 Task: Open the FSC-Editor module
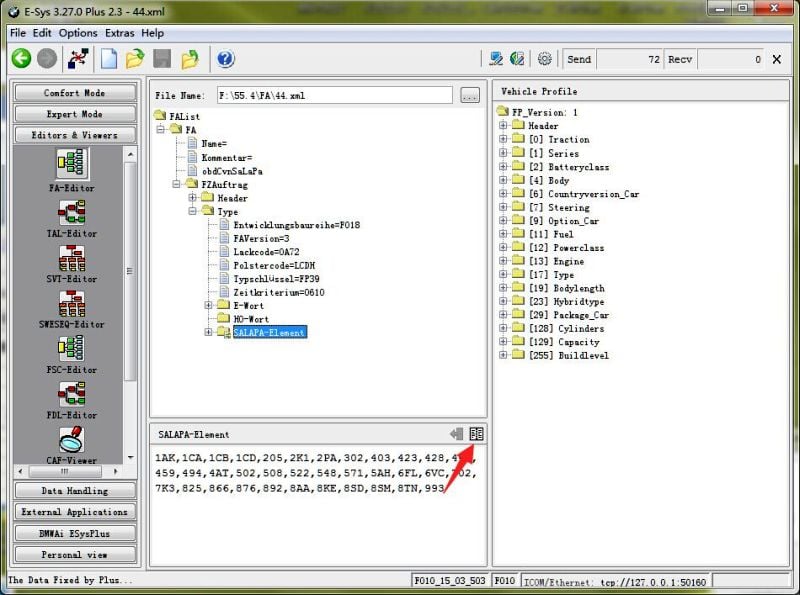click(71, 355)
